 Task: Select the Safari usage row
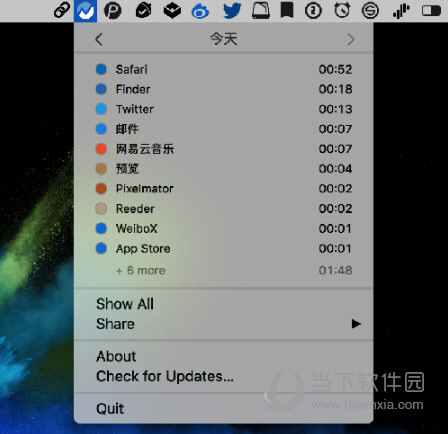[224, 69]
